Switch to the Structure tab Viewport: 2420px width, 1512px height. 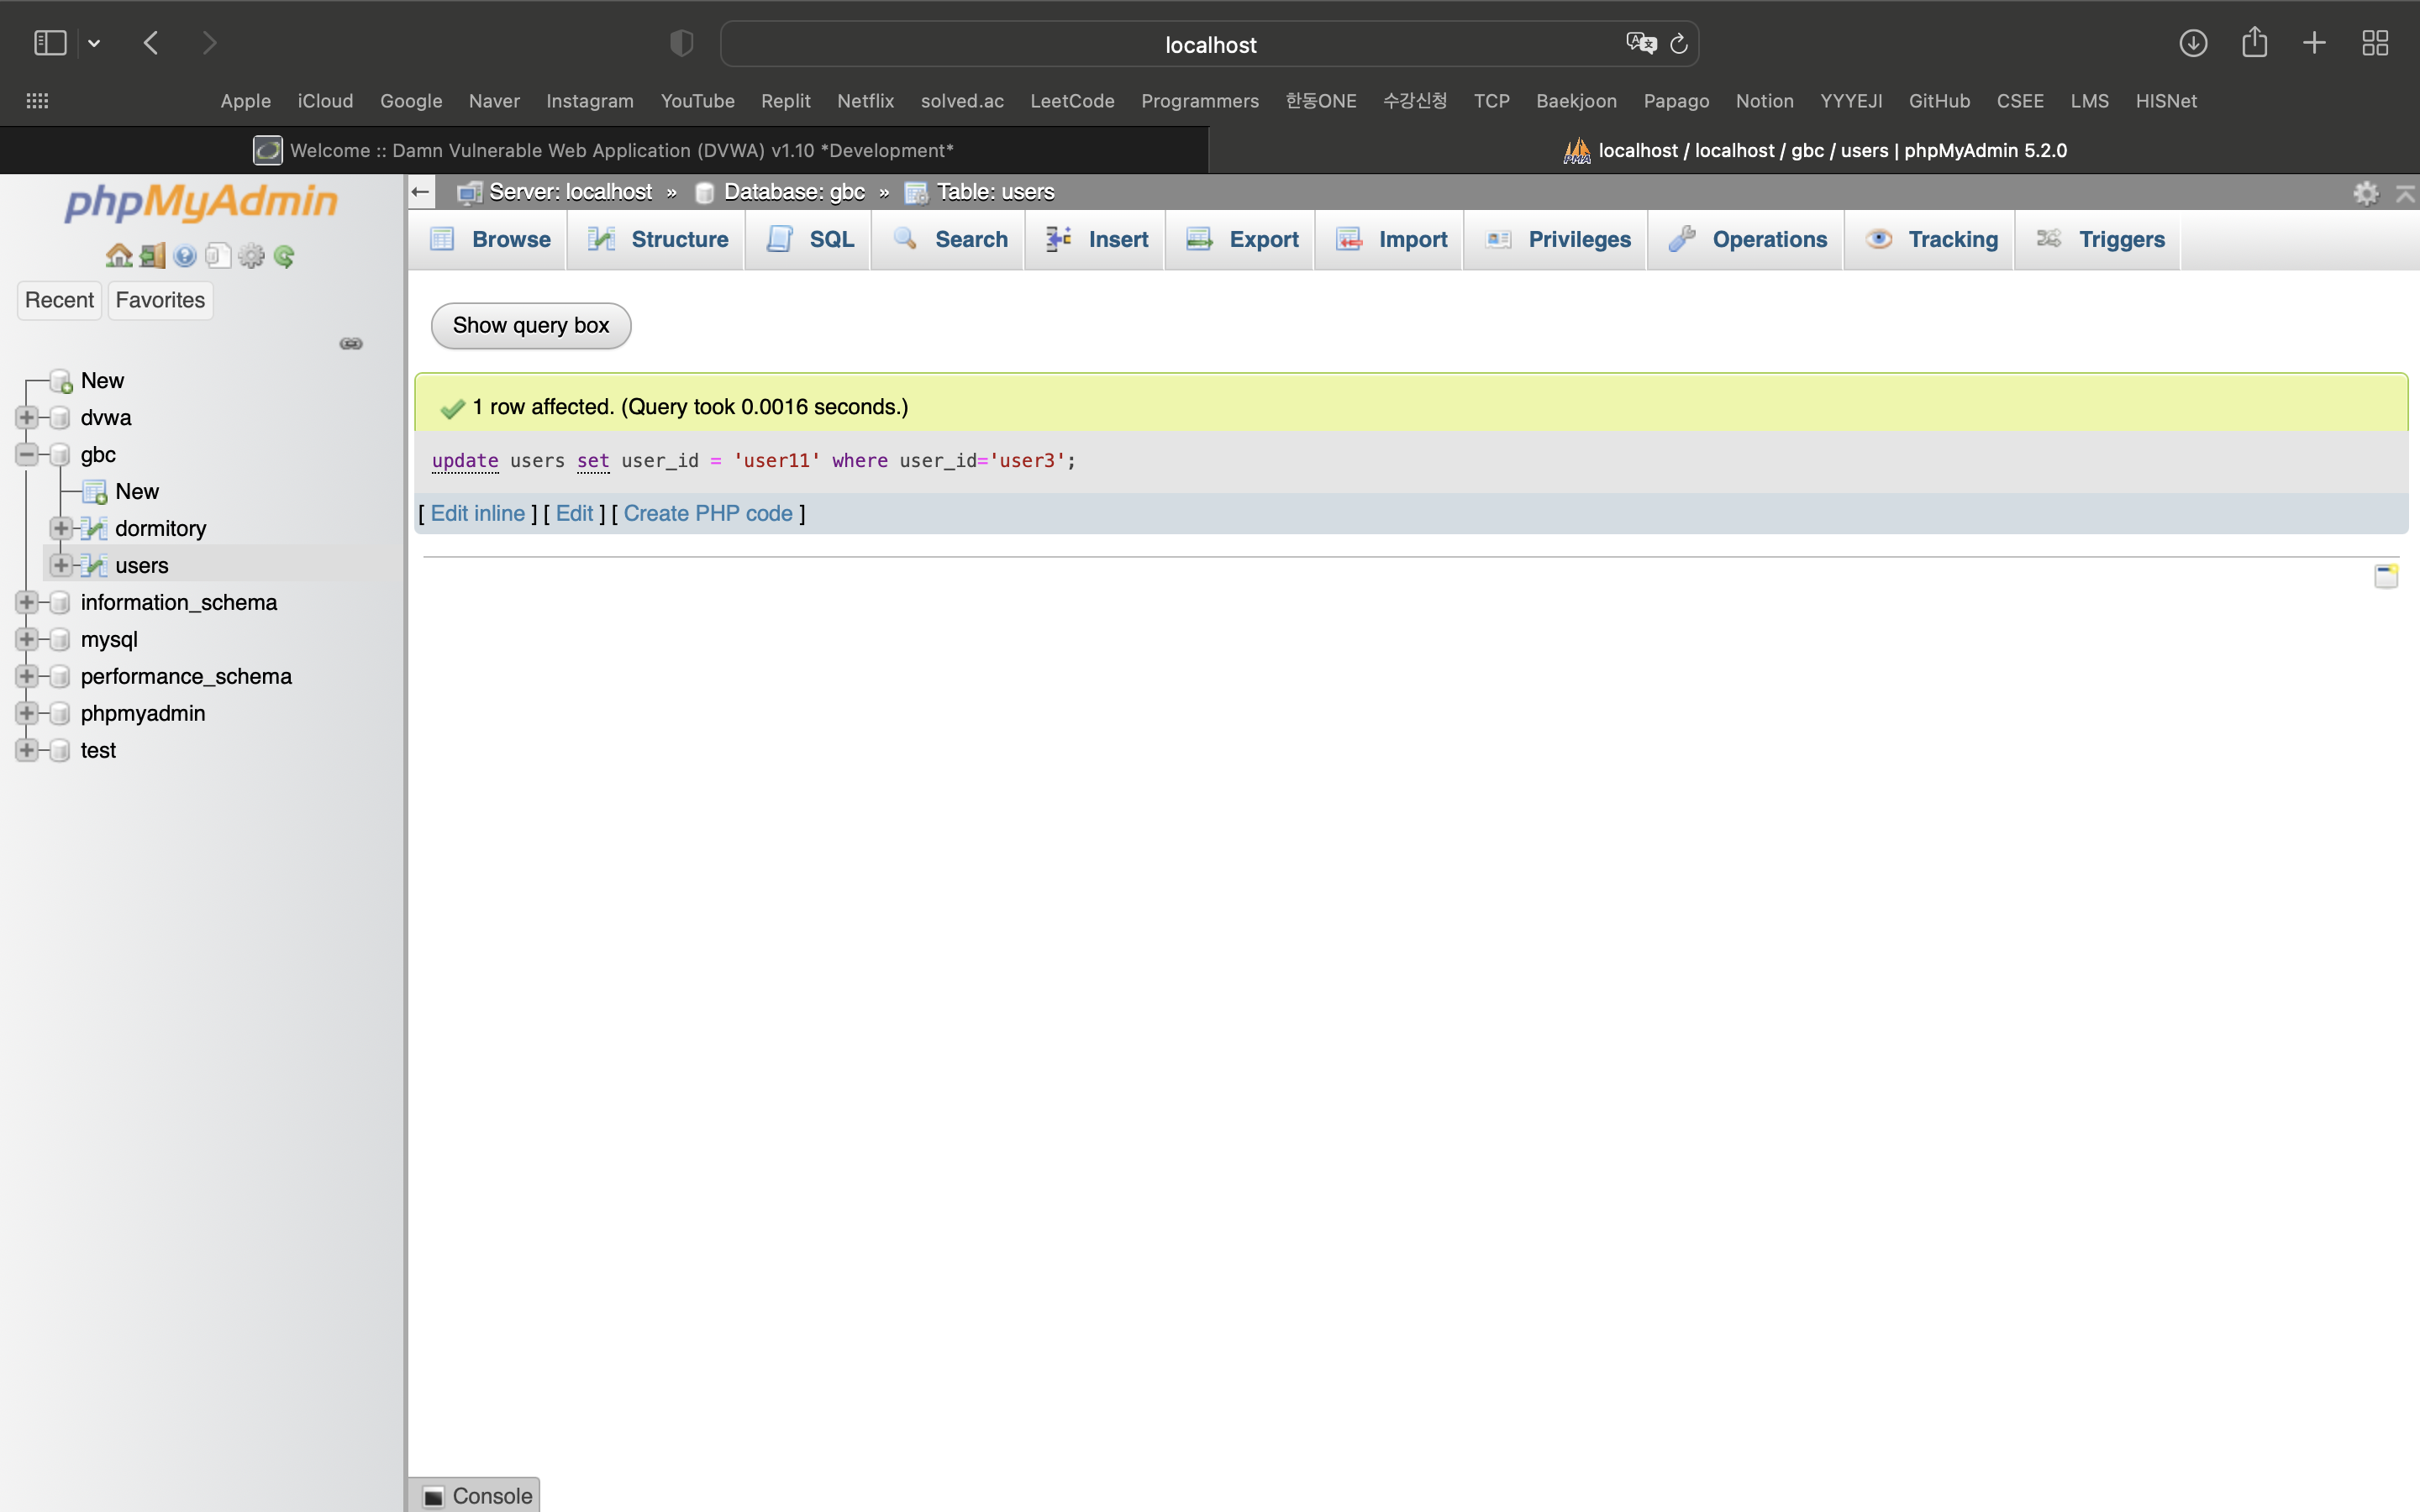click(657, 240)
